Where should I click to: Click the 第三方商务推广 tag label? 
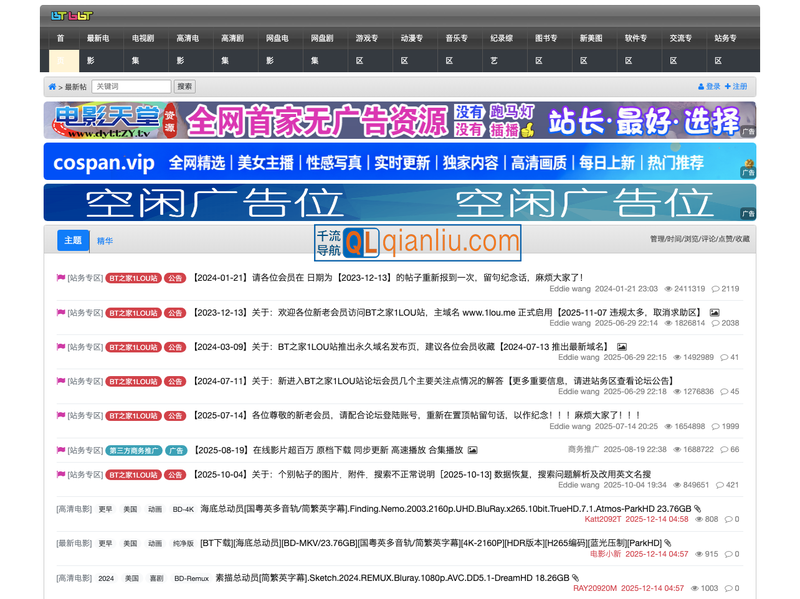tap(133, 450)
